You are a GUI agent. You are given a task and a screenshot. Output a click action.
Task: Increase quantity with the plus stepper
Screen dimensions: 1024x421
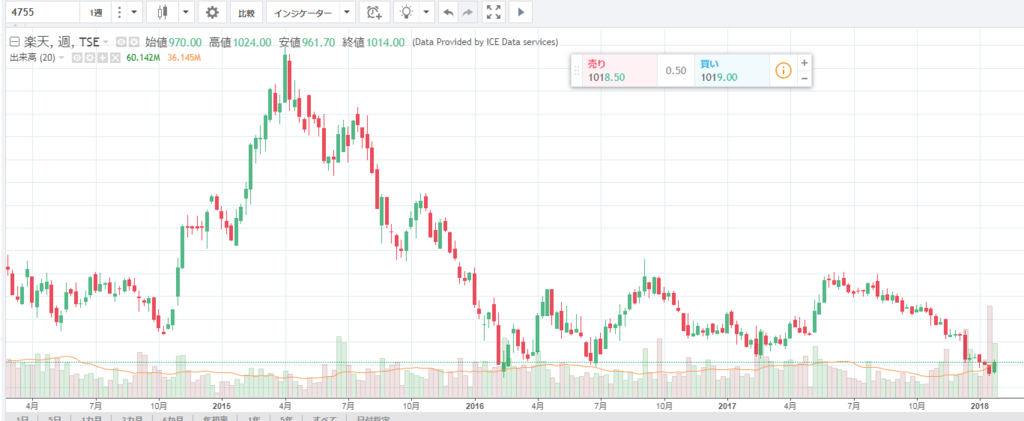pos(804,63)
